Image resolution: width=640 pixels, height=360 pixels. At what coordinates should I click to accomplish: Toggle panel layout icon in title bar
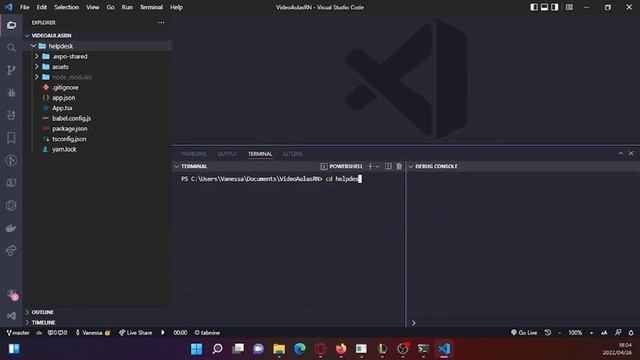[x=544, y=7]
